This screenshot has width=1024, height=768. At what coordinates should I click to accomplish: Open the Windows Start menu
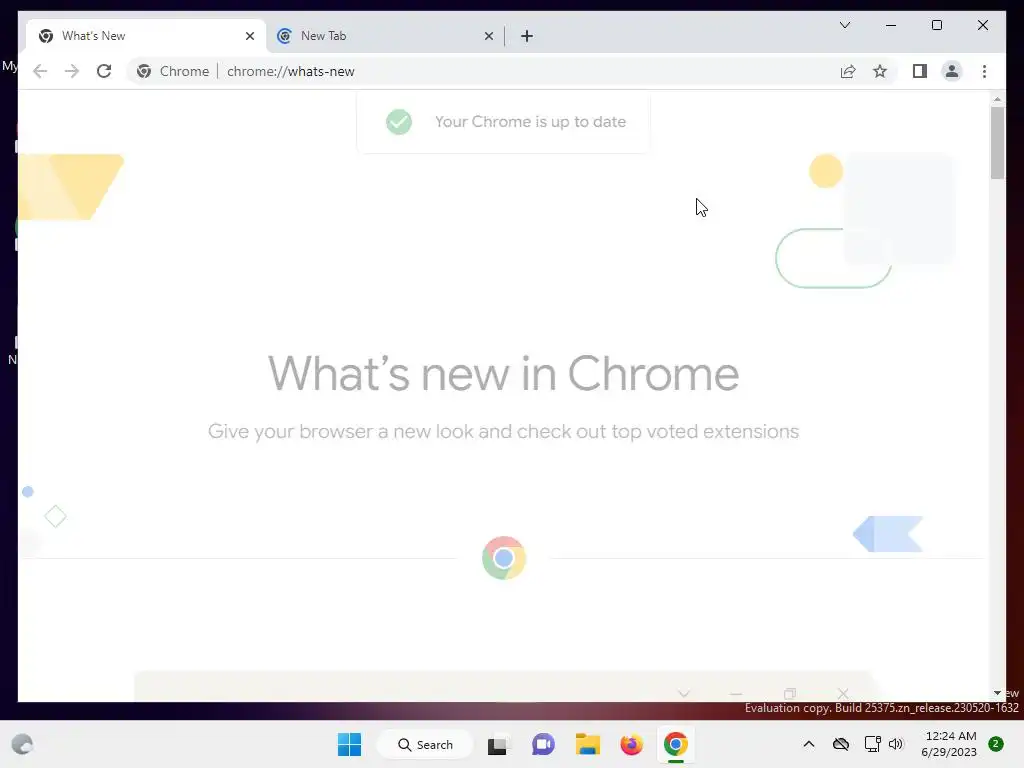tap(349, 744)
